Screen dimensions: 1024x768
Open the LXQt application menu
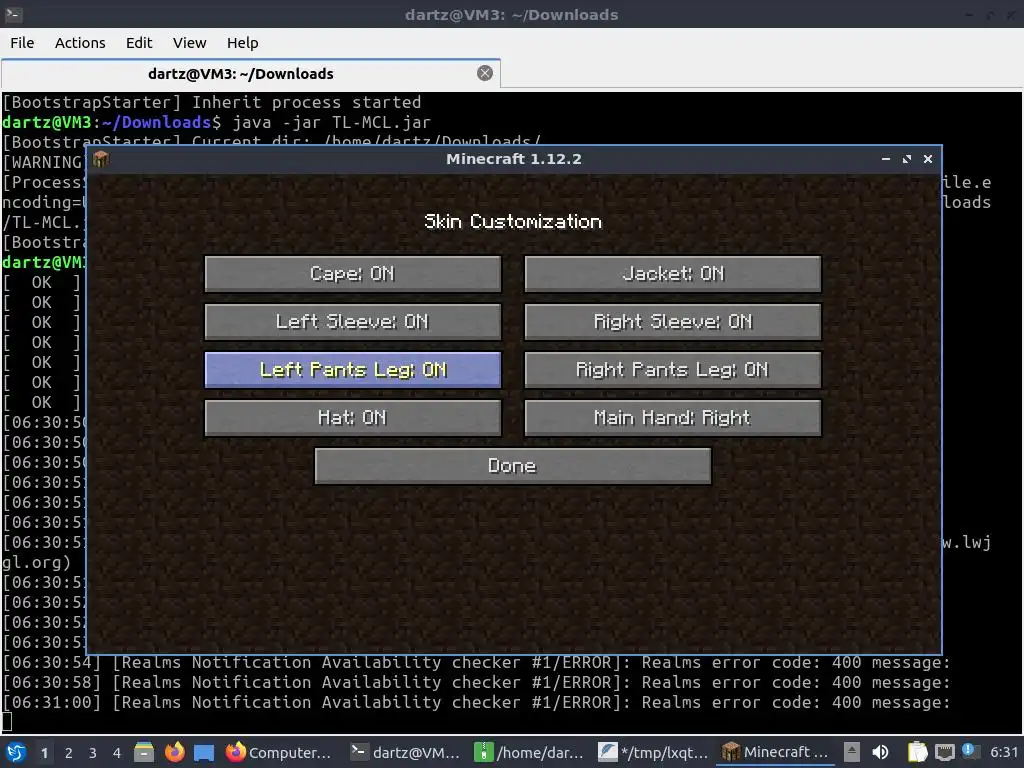(x=16, y=752)
